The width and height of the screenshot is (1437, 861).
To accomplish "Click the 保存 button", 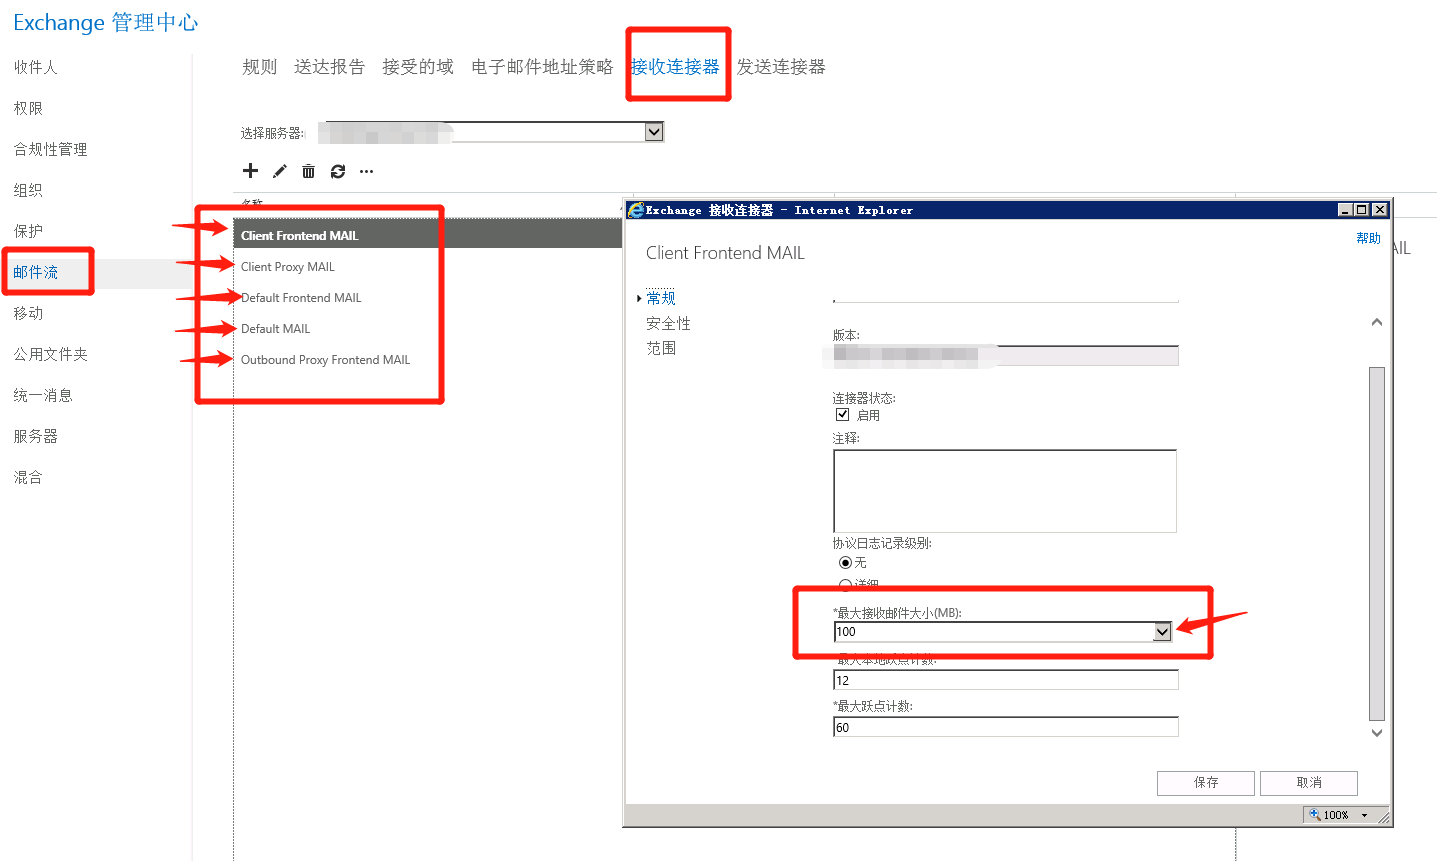I will pyautogui.click(x=1205, y=783).
